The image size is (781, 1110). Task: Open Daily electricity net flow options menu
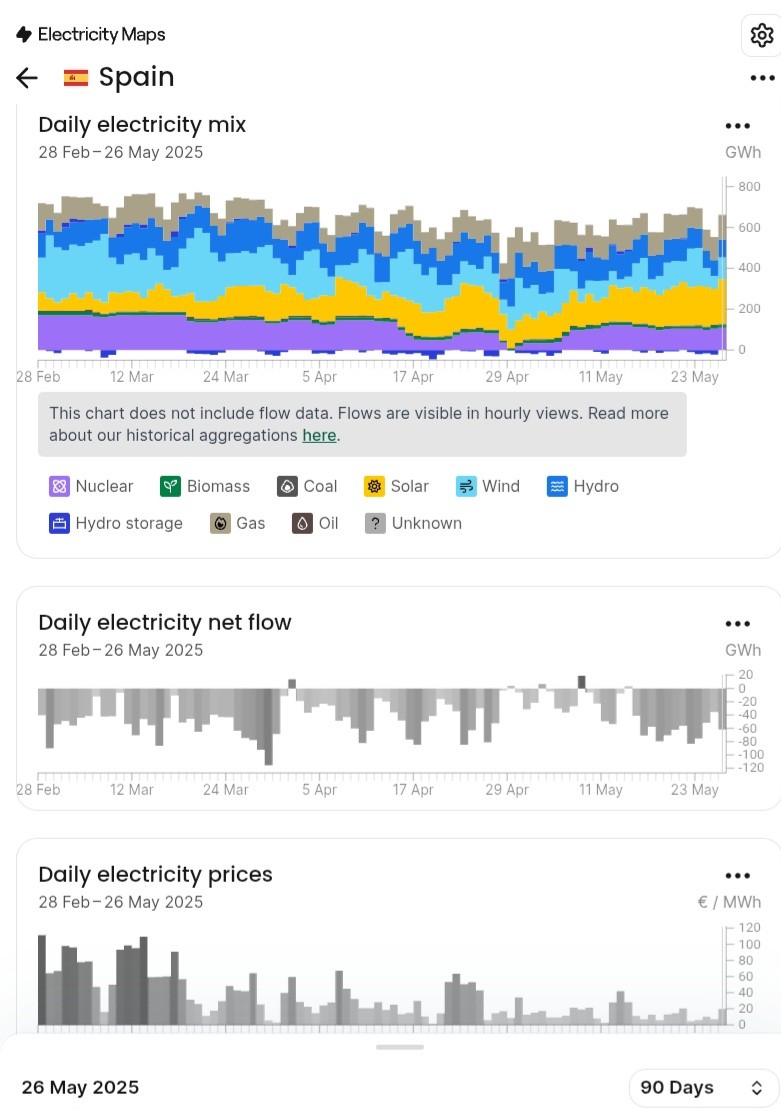point(737,624)
